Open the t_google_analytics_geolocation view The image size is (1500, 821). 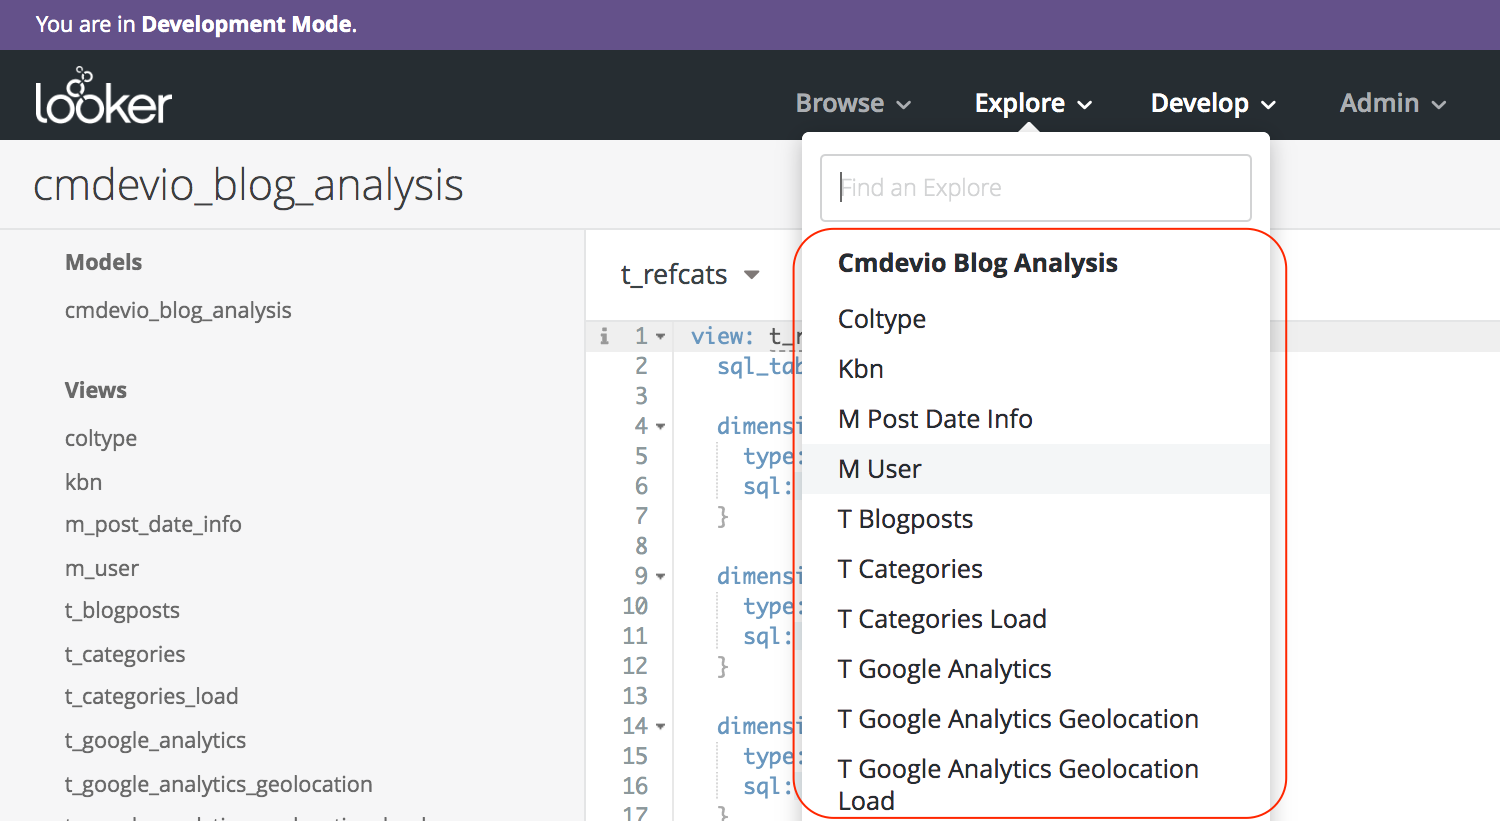coord(219,784)
